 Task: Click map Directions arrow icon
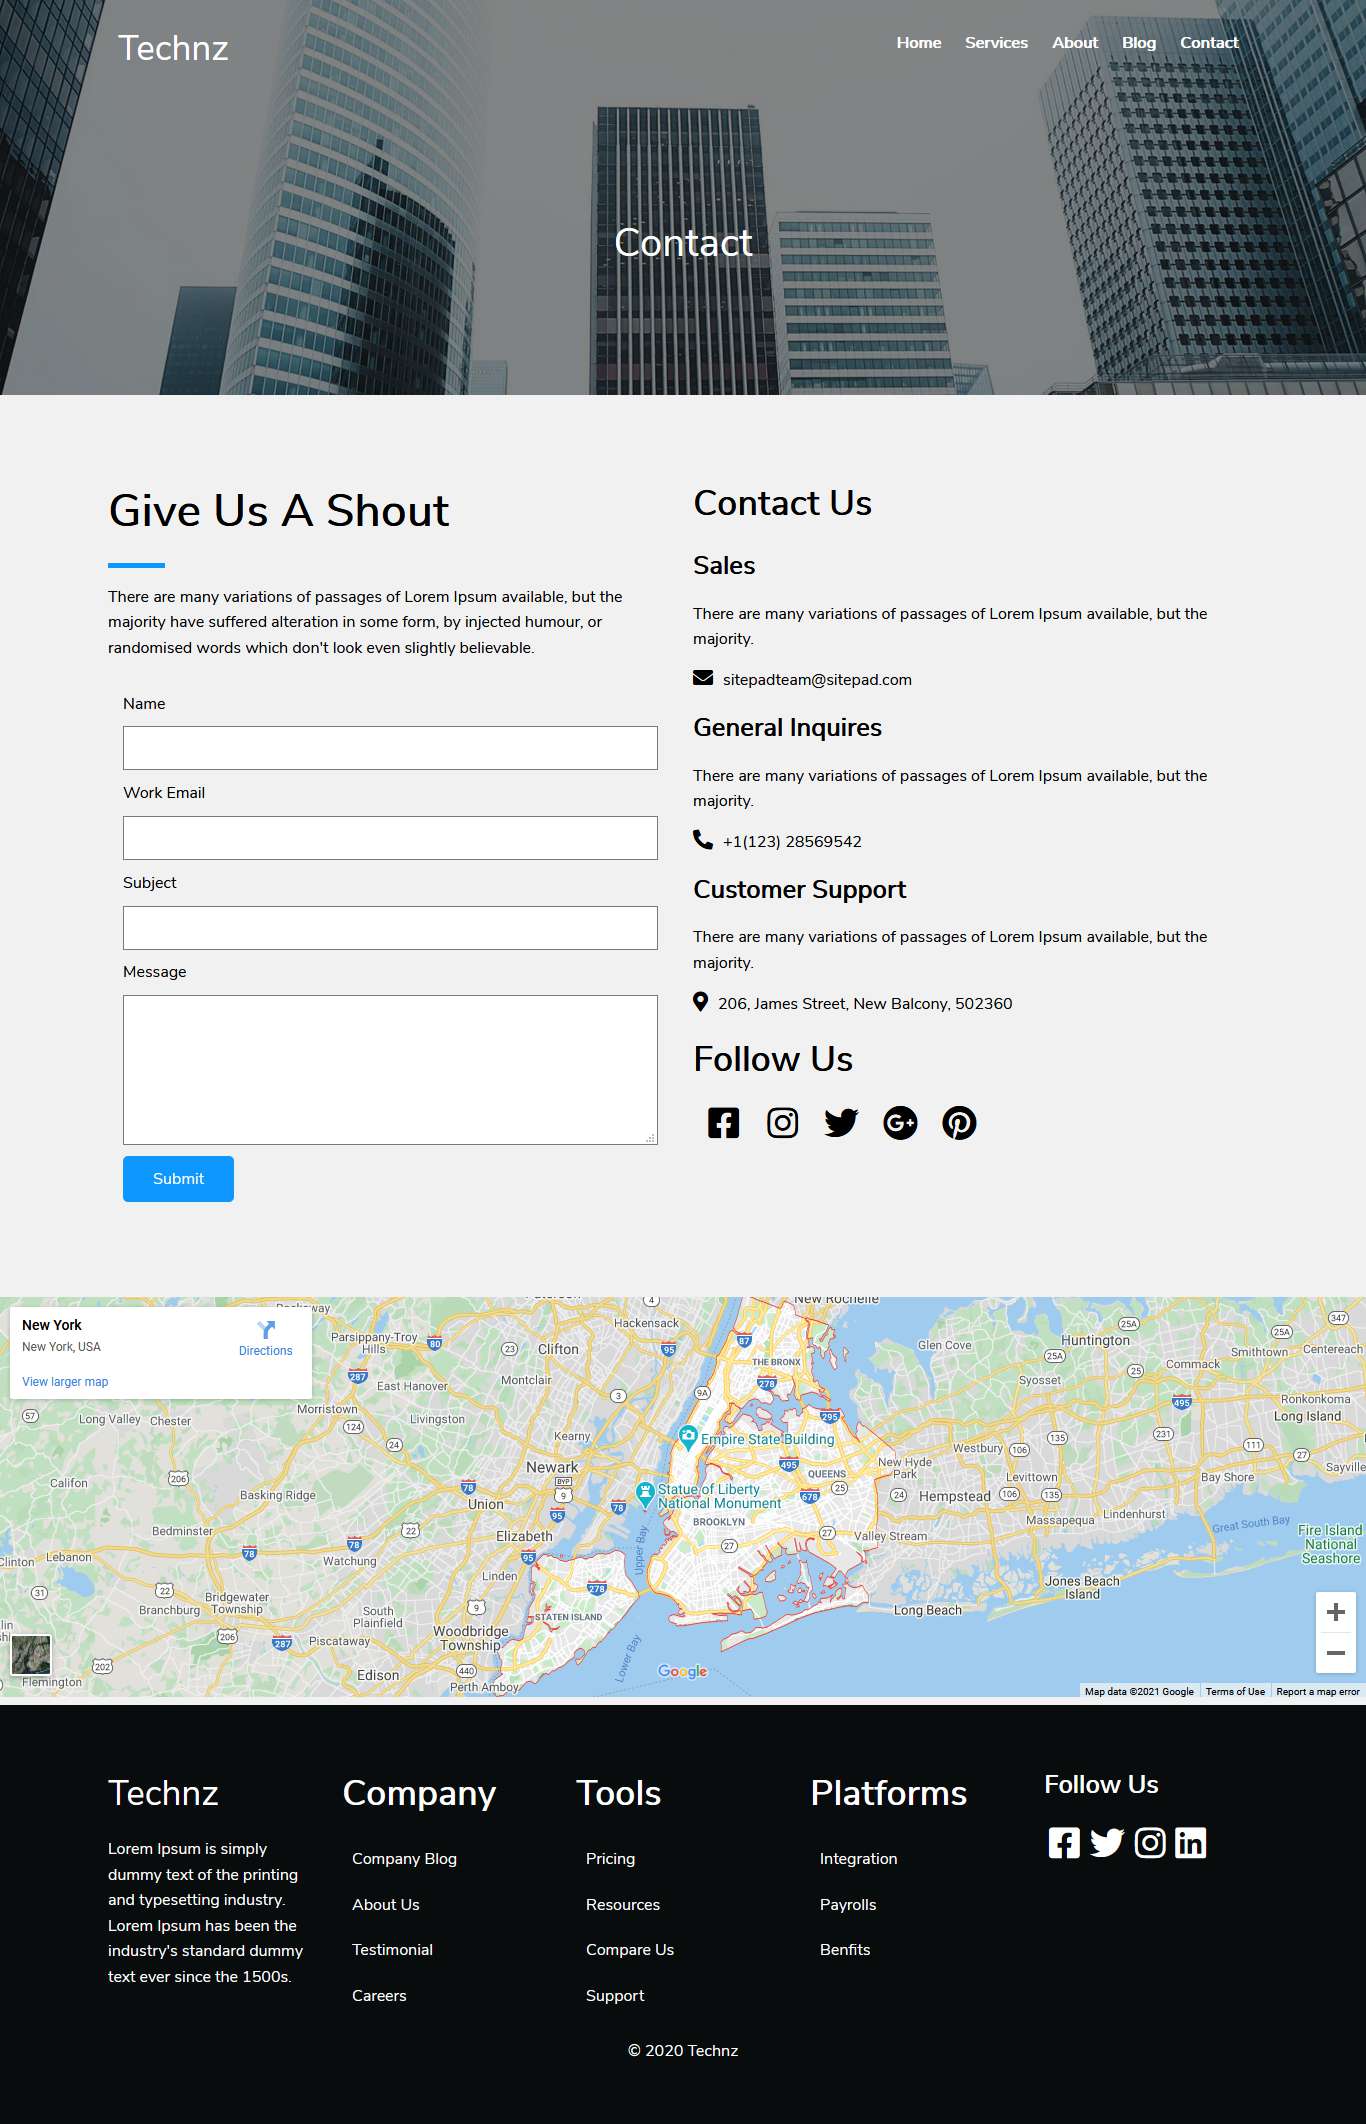point(266,1330)
